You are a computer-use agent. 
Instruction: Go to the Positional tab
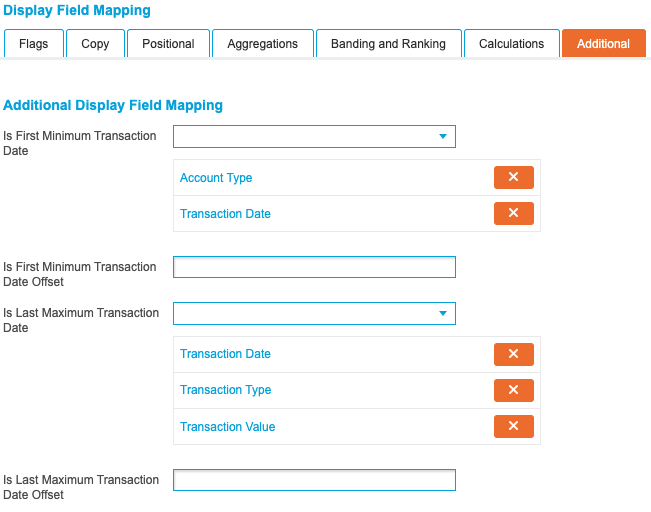tap(168, 43)
